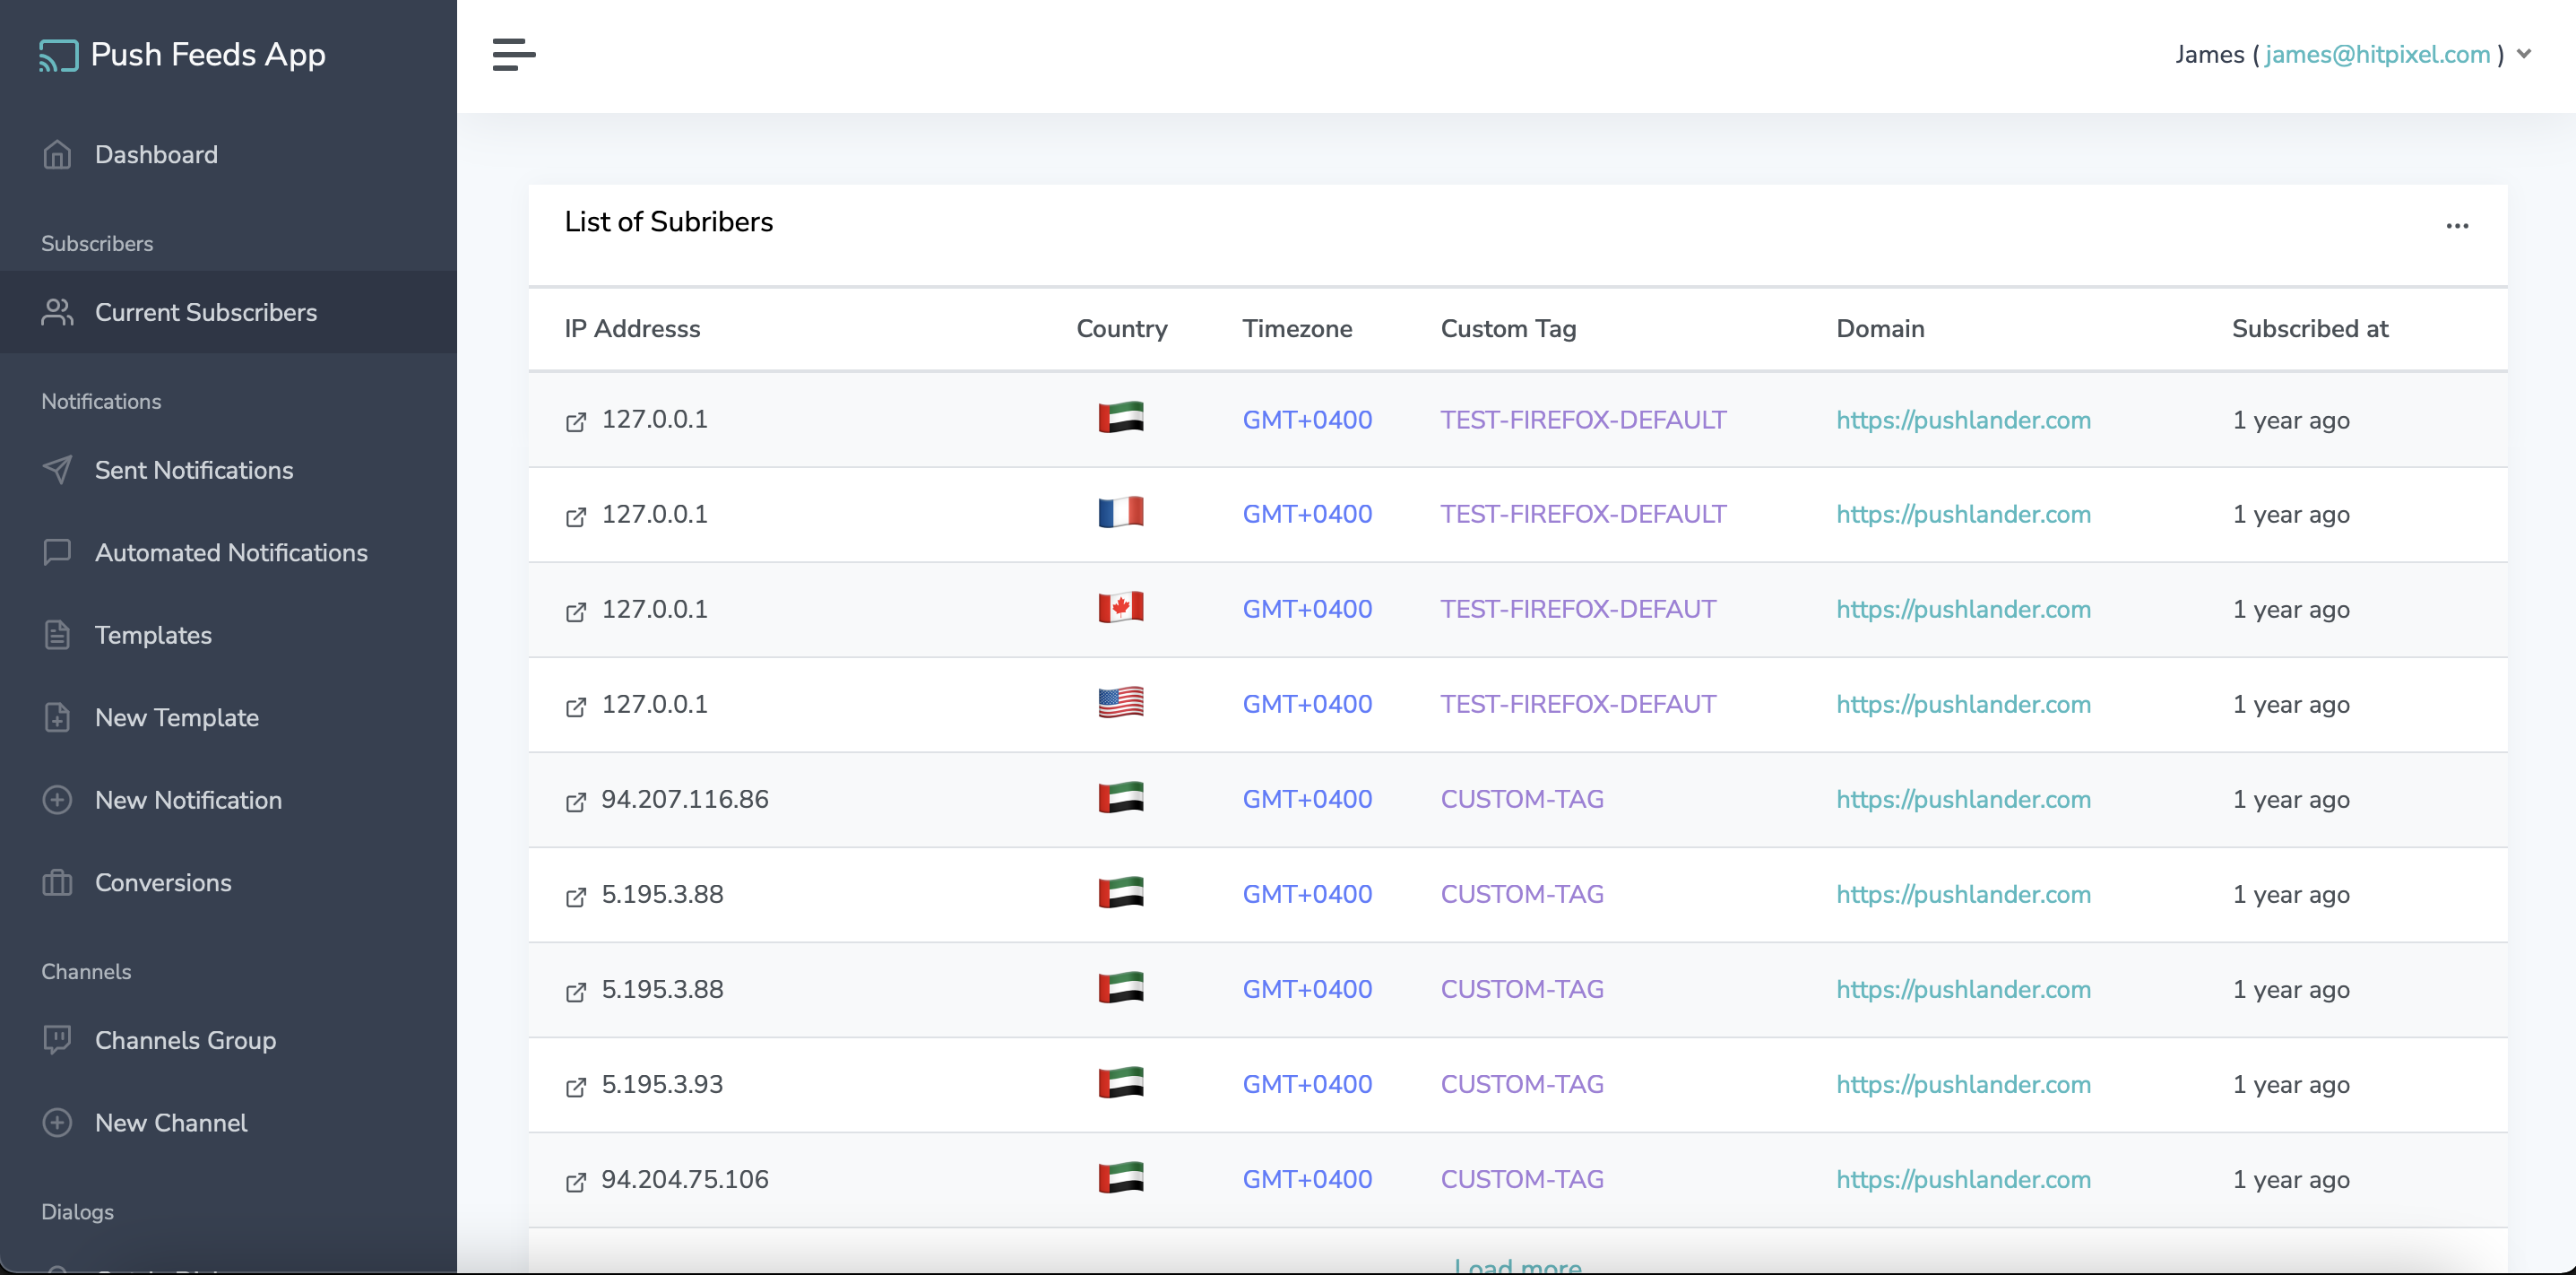Click the Custom Tag column header

pos(1508,328)
